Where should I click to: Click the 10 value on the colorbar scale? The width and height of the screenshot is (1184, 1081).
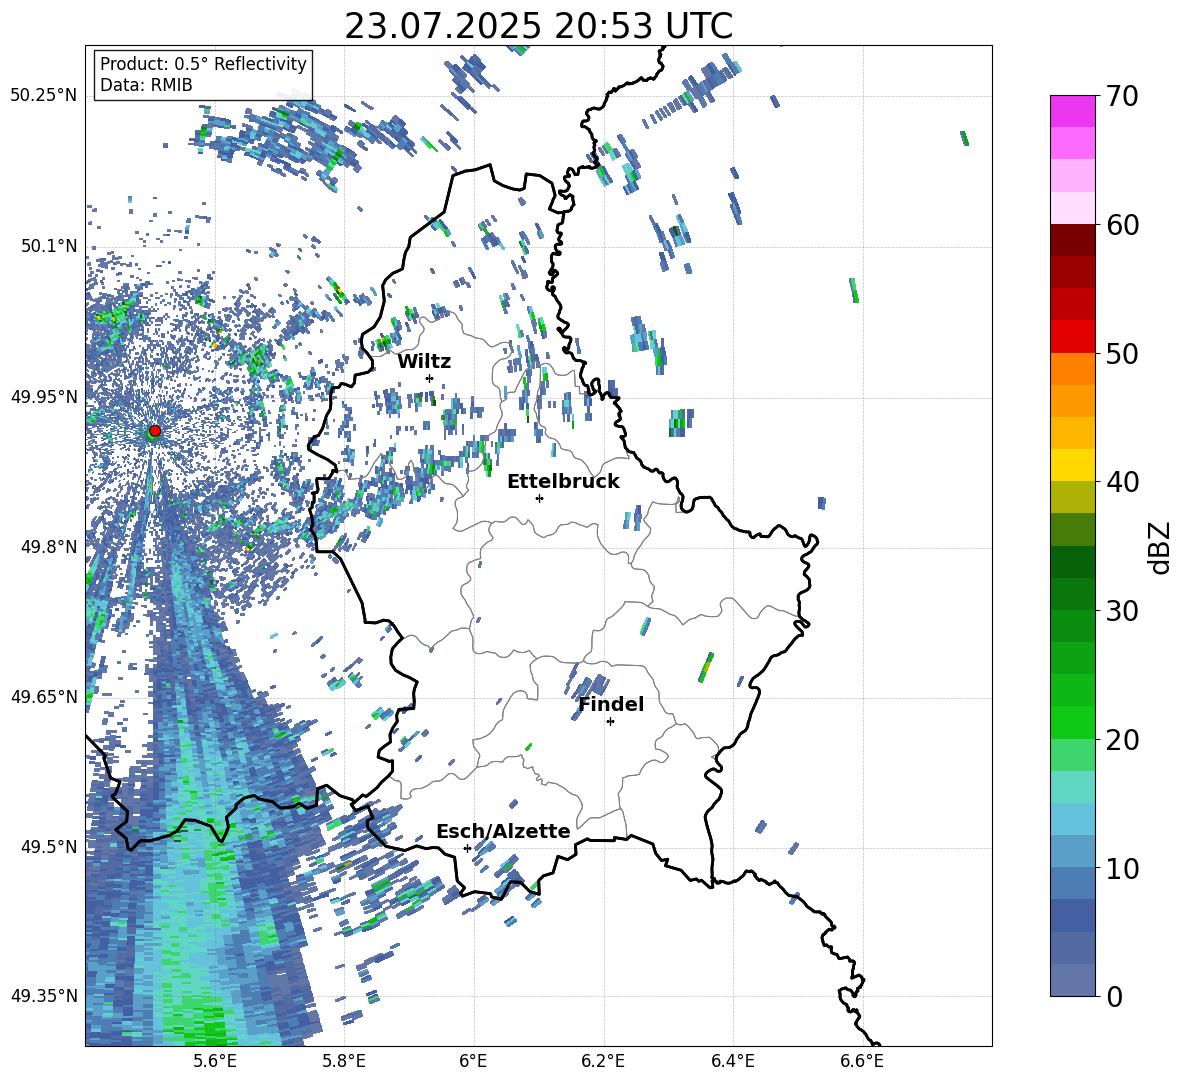click(1123, 868)
